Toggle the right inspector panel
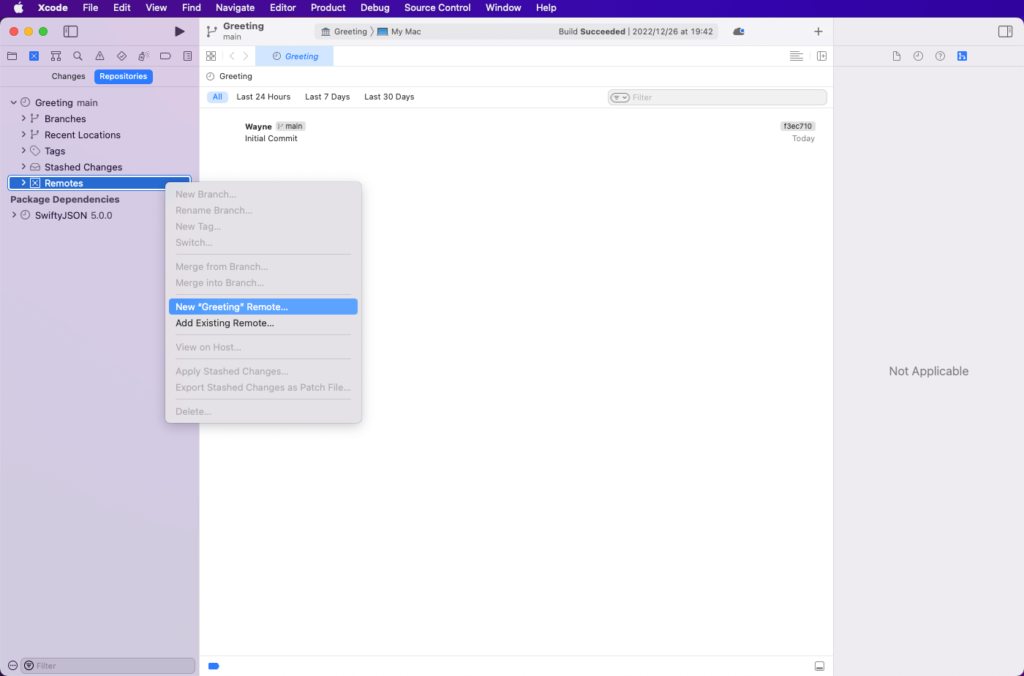Image resolution: width=1024 pixels, height=676 pixels. coord(1005,32)
